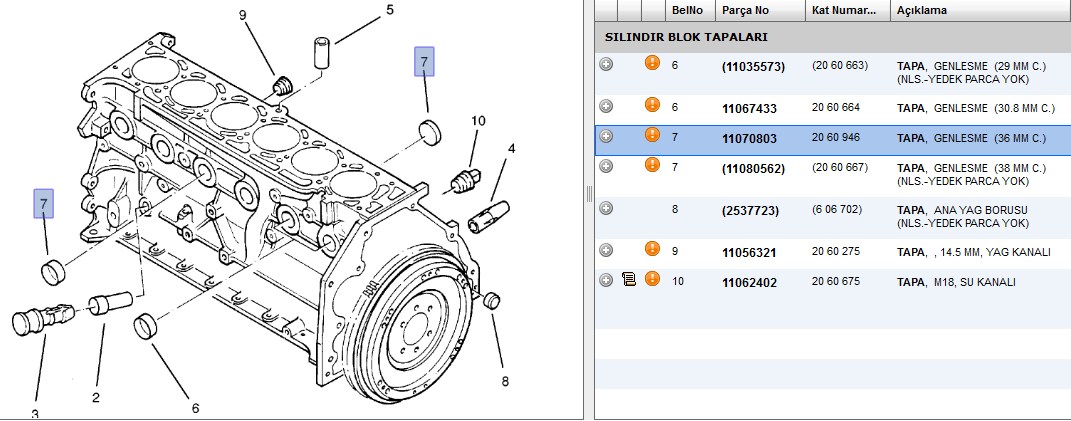The width and height of the screenshot is (1071, 421).
Task: Click catalog number 20 60 275
Action: pos(835,252)
